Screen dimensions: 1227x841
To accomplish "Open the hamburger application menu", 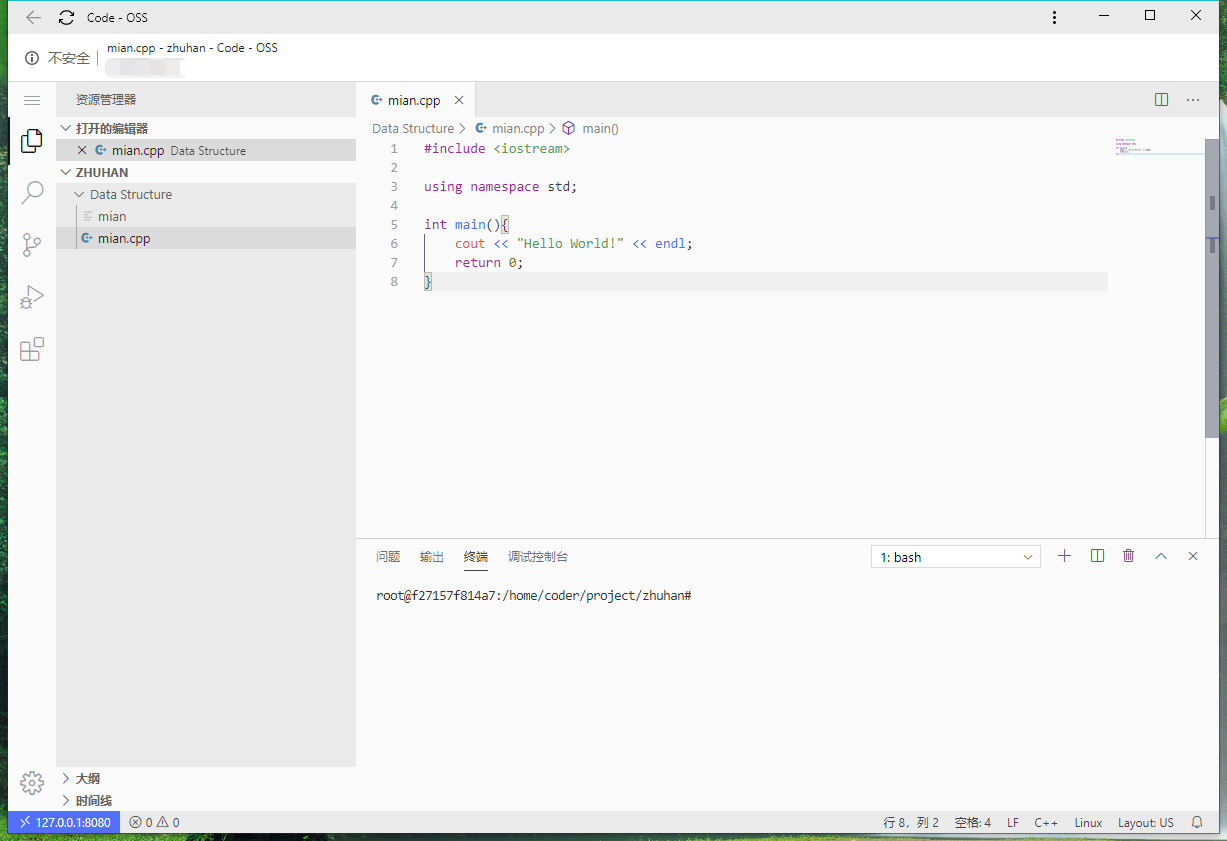I will tap(32, 100).
